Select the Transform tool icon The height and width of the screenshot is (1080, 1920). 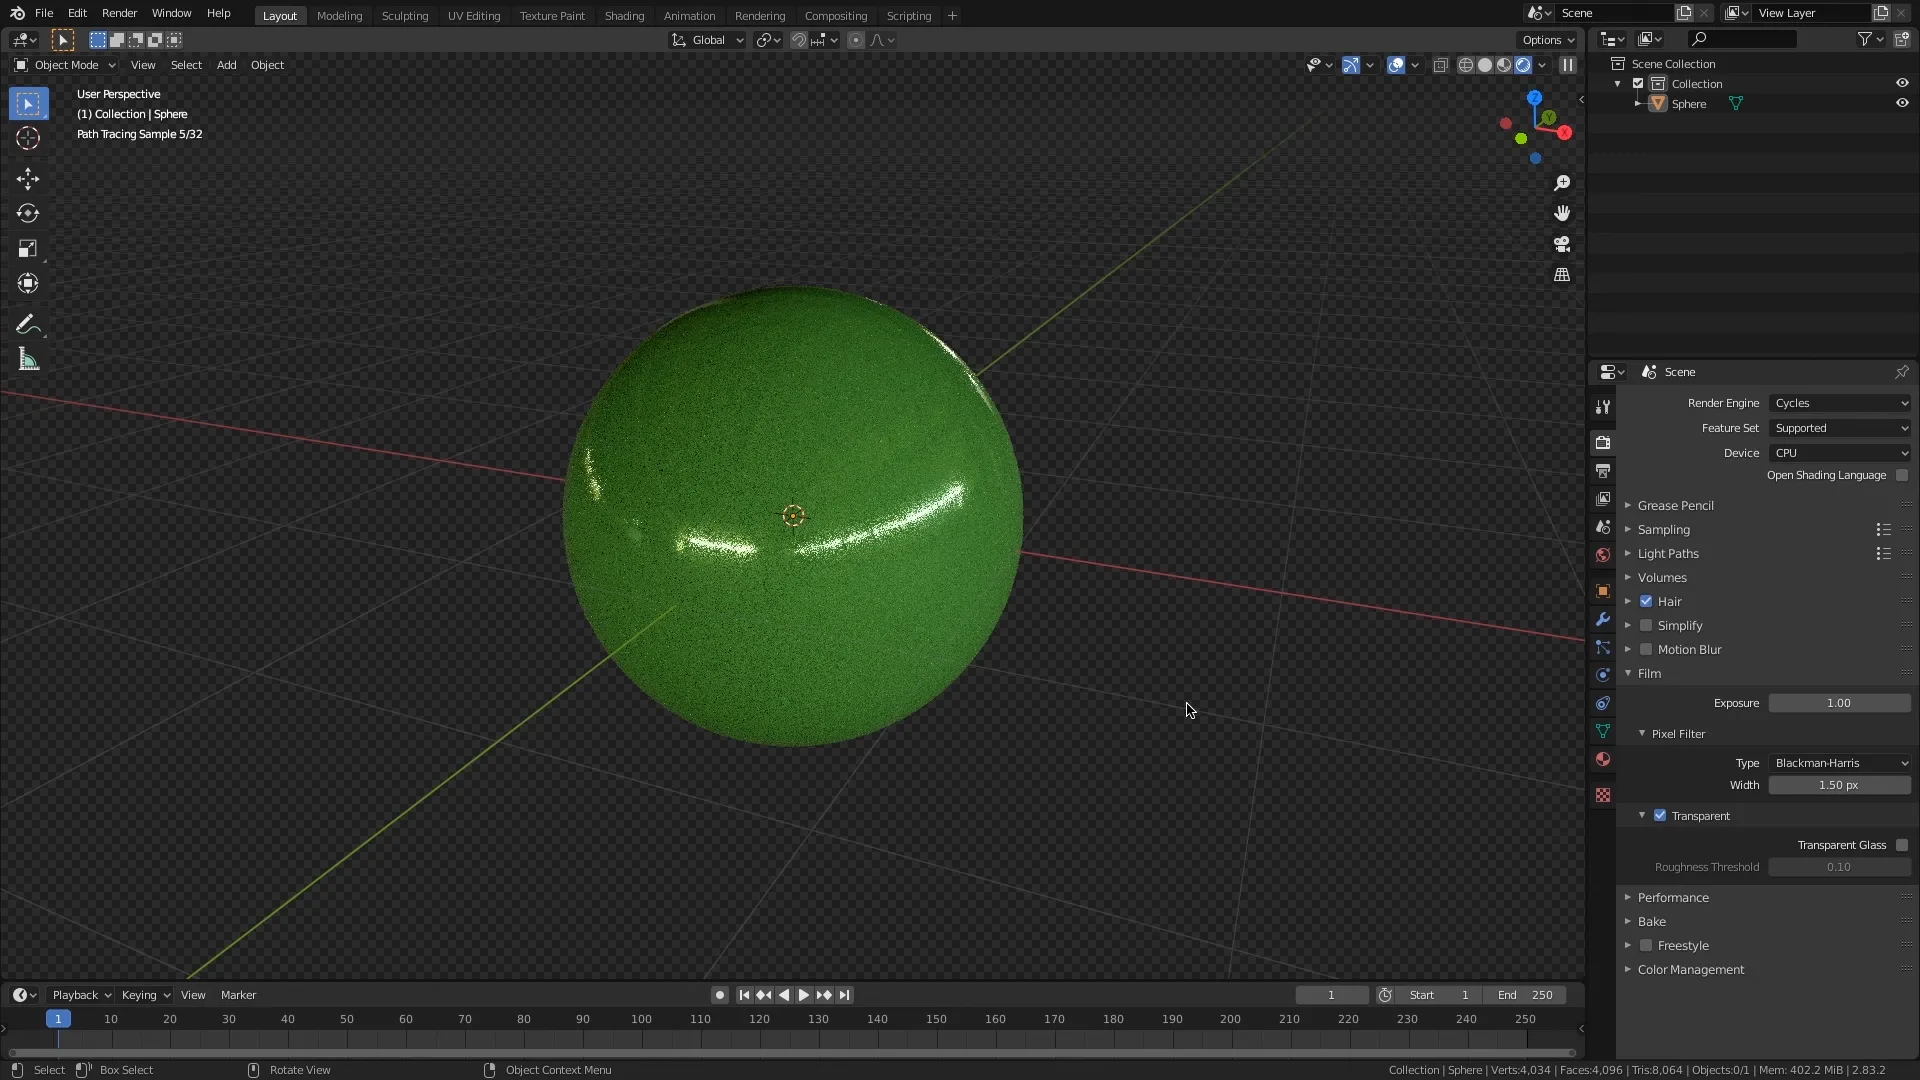(29, 284)
